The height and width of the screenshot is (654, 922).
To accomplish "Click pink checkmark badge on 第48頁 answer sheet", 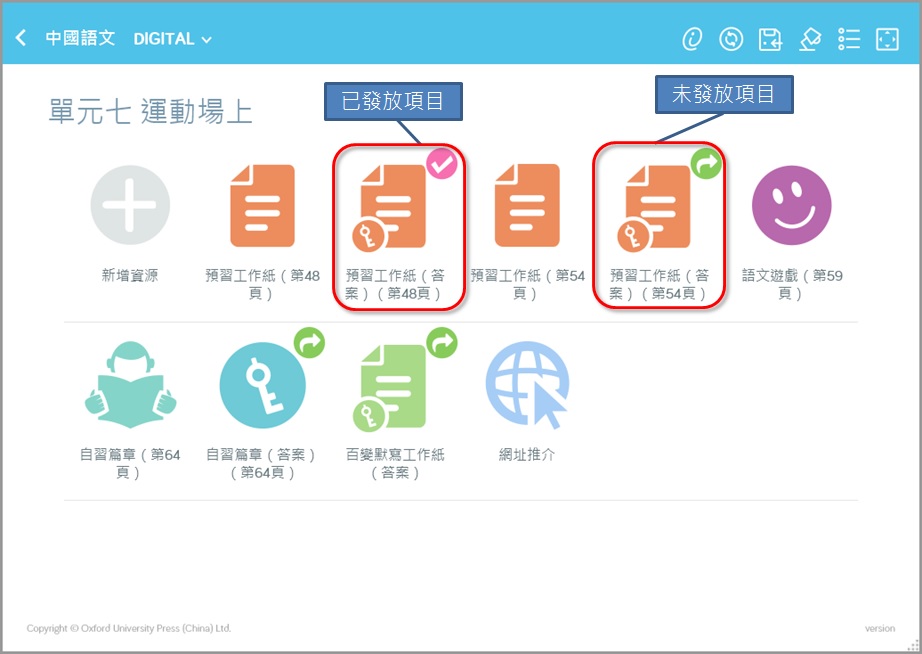I will click(442, 163).
